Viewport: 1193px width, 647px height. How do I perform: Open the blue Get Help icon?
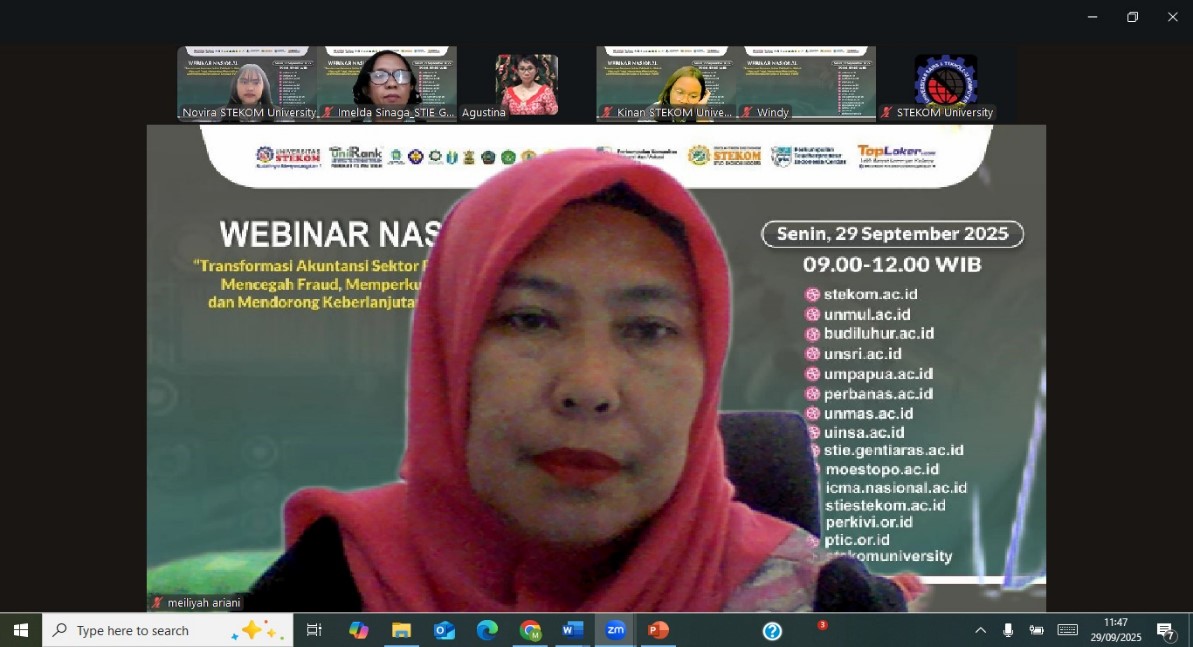coord(772,631)
